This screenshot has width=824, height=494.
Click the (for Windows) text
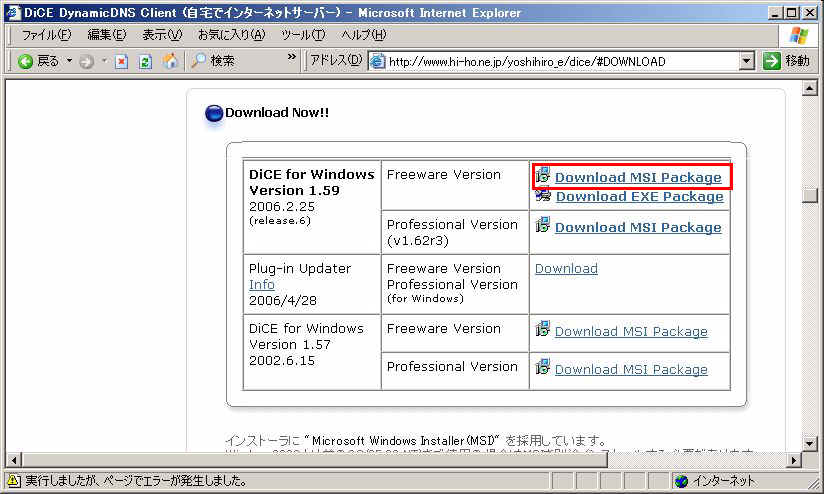425,299
